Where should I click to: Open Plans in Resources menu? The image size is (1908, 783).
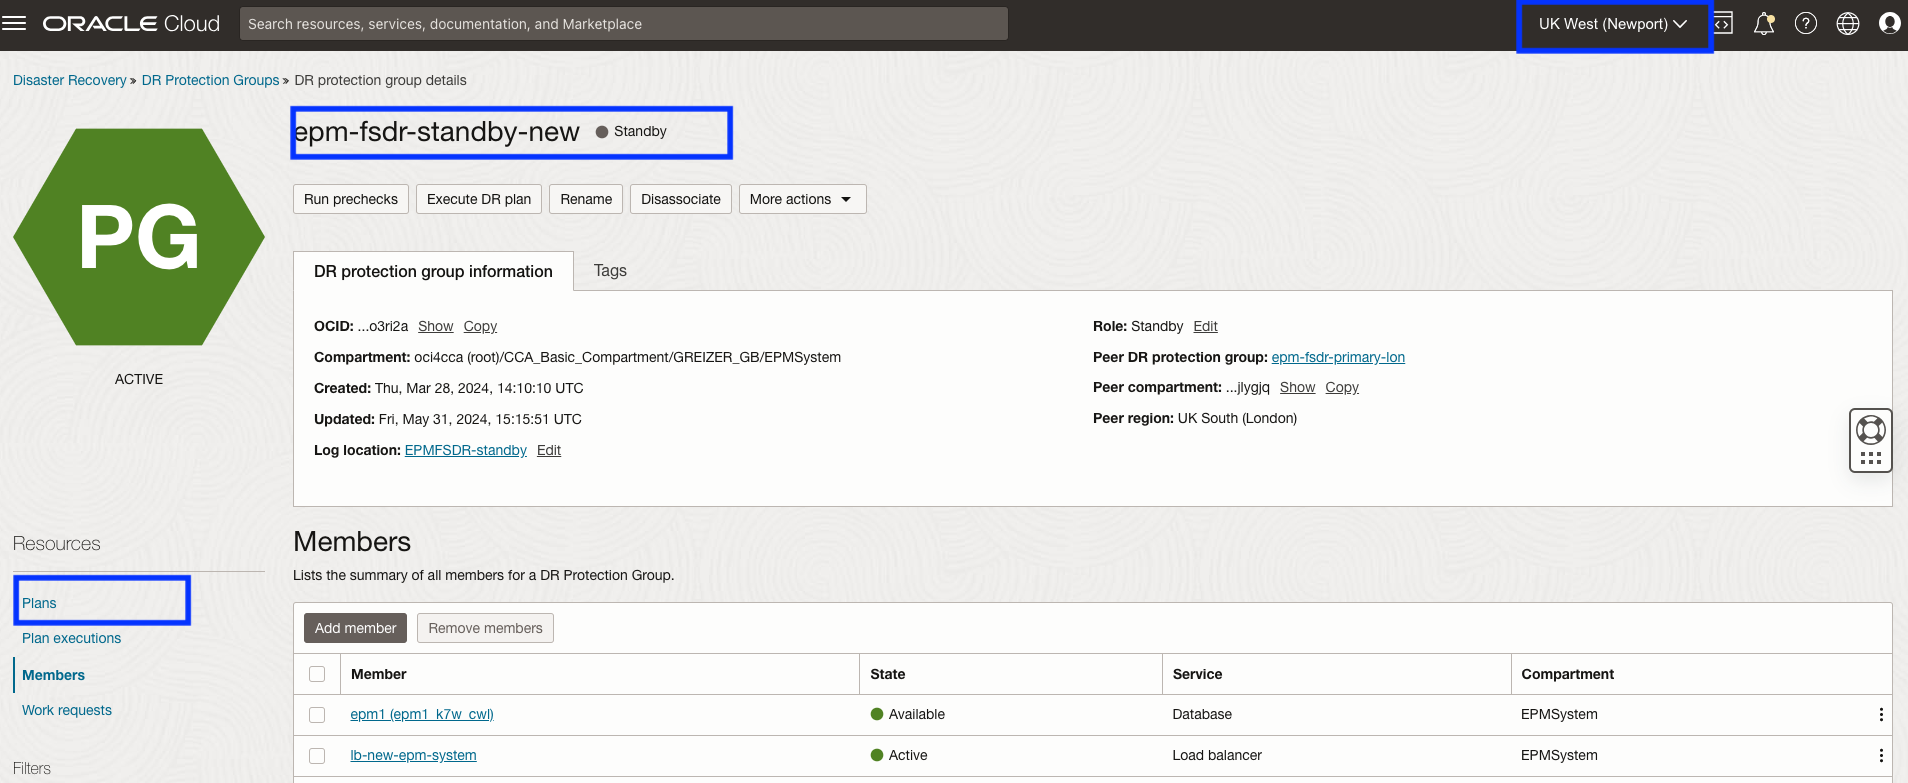pos(39,603)
